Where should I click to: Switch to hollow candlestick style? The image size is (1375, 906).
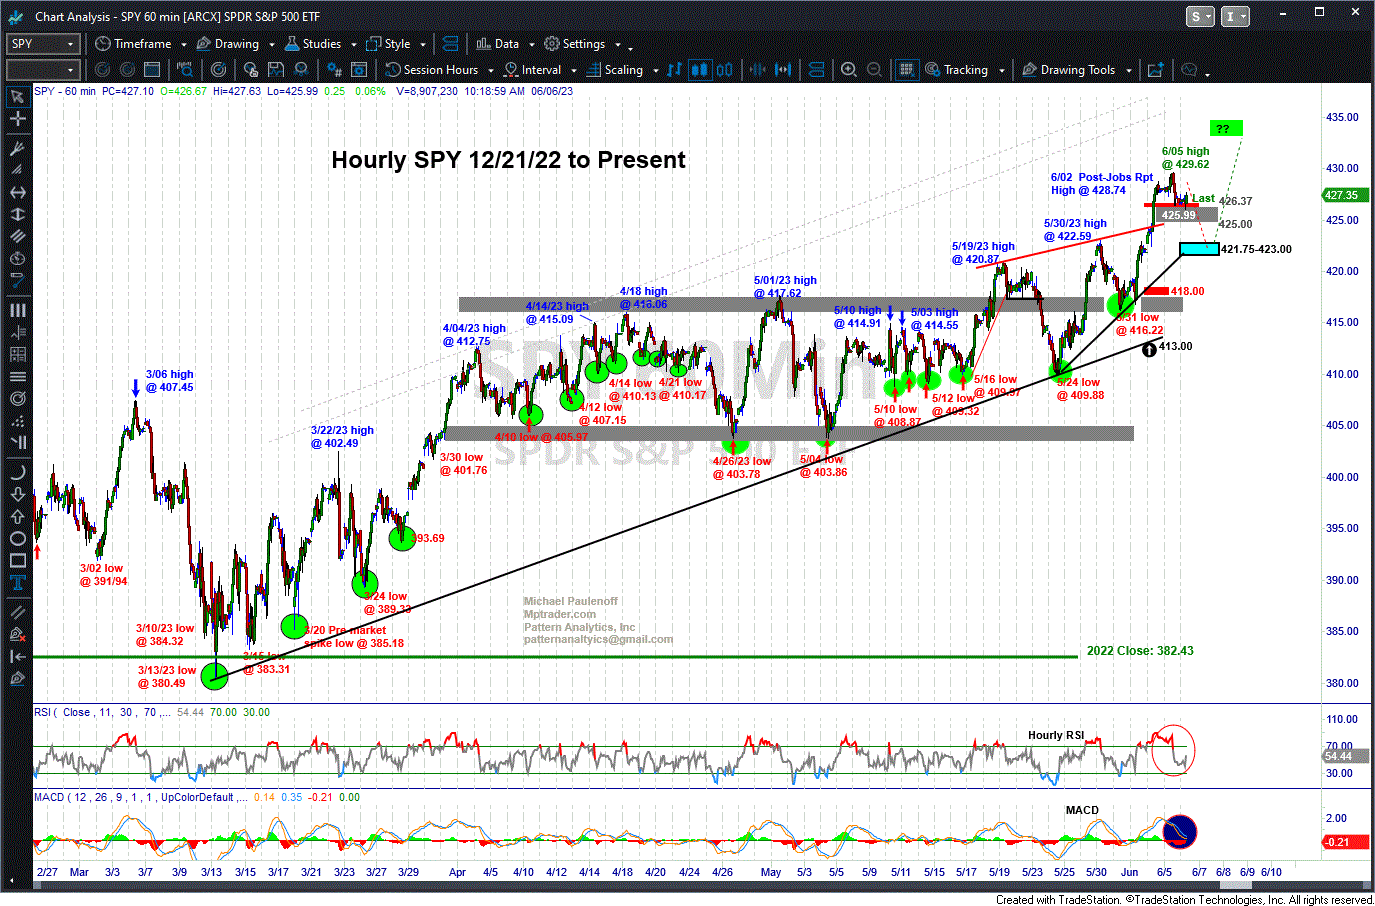(725, 70)
